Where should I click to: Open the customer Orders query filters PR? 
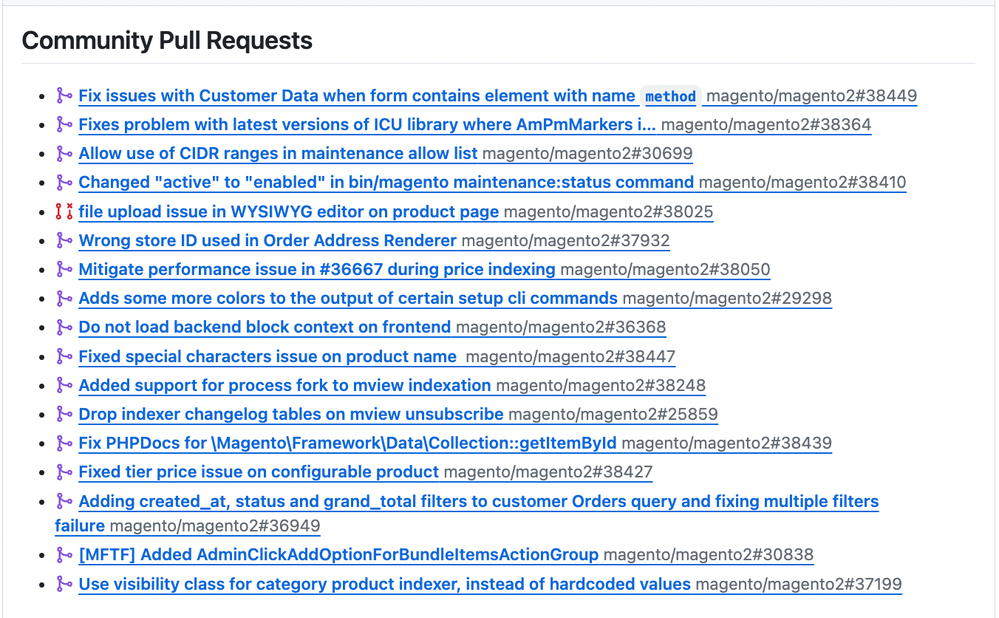tap(478, 502)
